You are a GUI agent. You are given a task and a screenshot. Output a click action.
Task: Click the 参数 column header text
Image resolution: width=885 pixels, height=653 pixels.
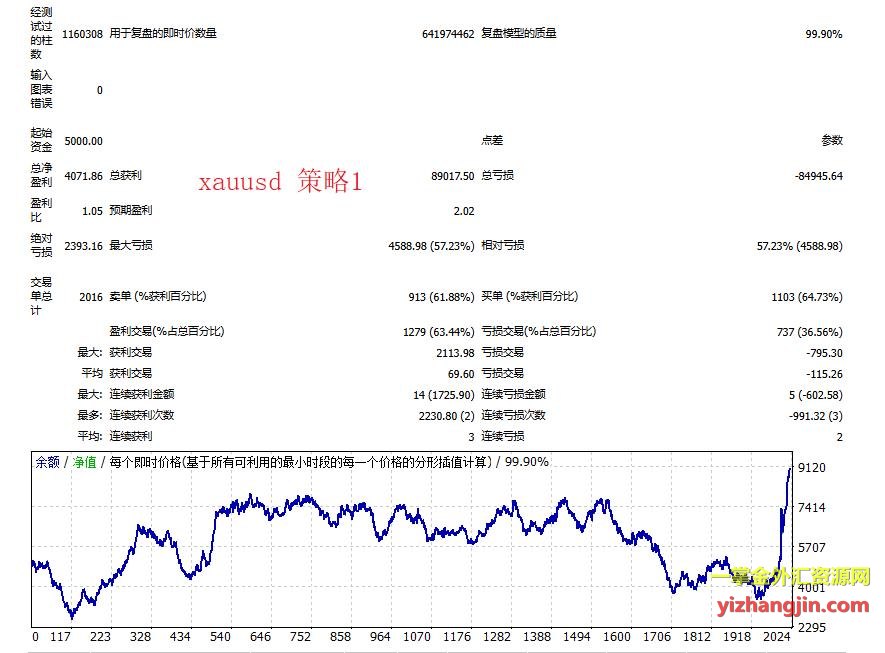[832, 141]
